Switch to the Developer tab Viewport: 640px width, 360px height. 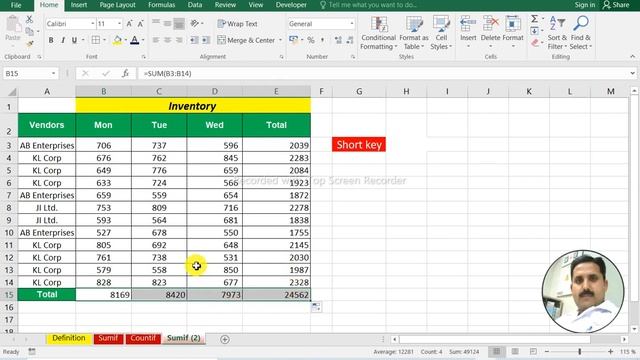coord(291,5)
